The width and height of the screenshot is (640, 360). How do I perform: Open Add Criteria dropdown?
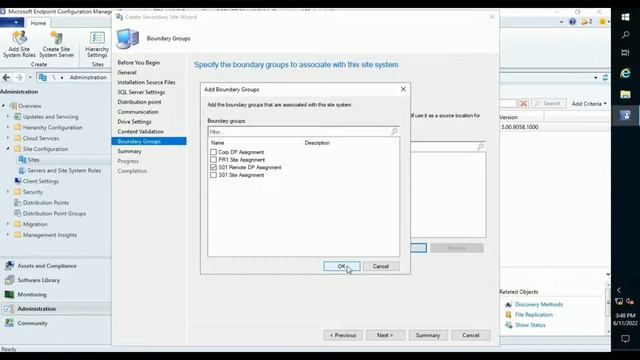coord(589,104)
